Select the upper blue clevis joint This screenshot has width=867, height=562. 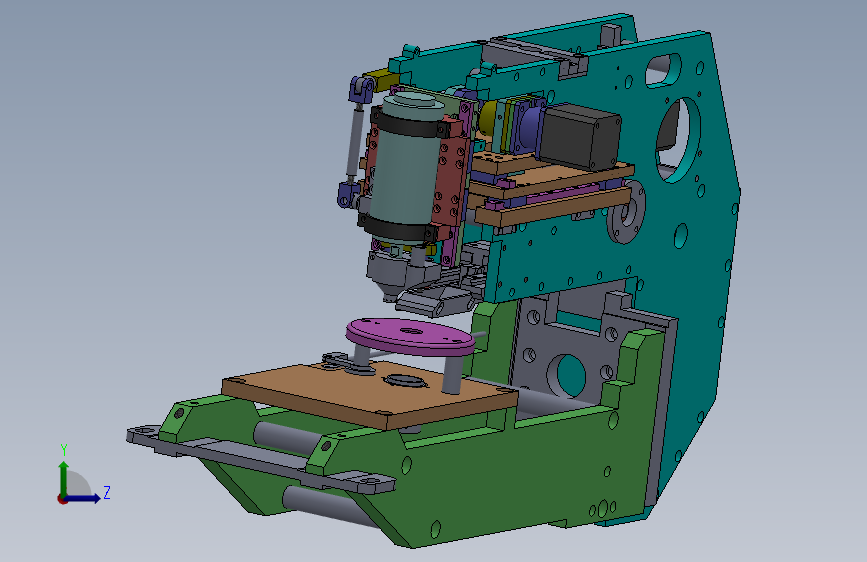(x=362, y=89)
